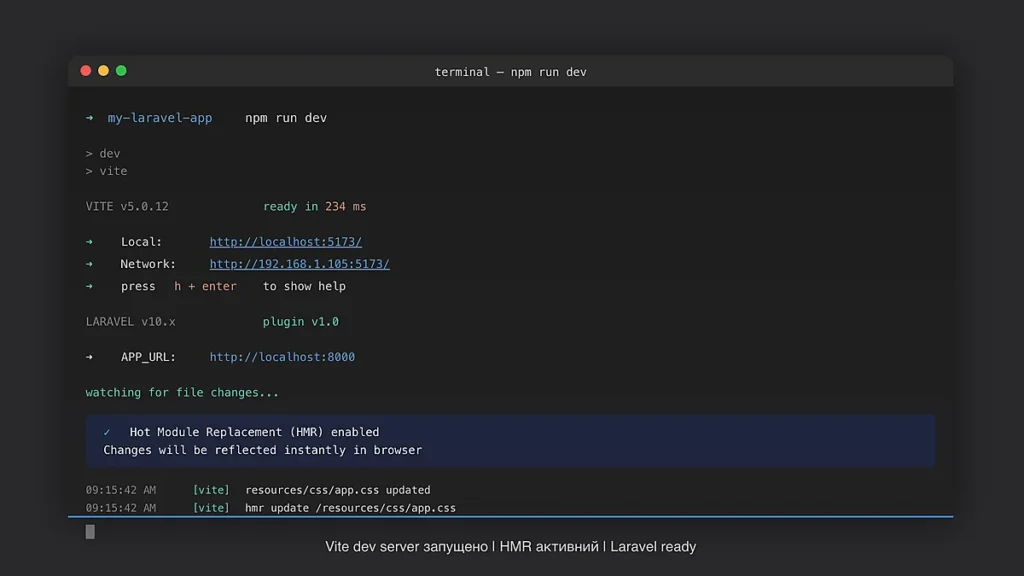
Task: Click the arrow icon beside press h + enter
Action: click(x=89, y=286)
